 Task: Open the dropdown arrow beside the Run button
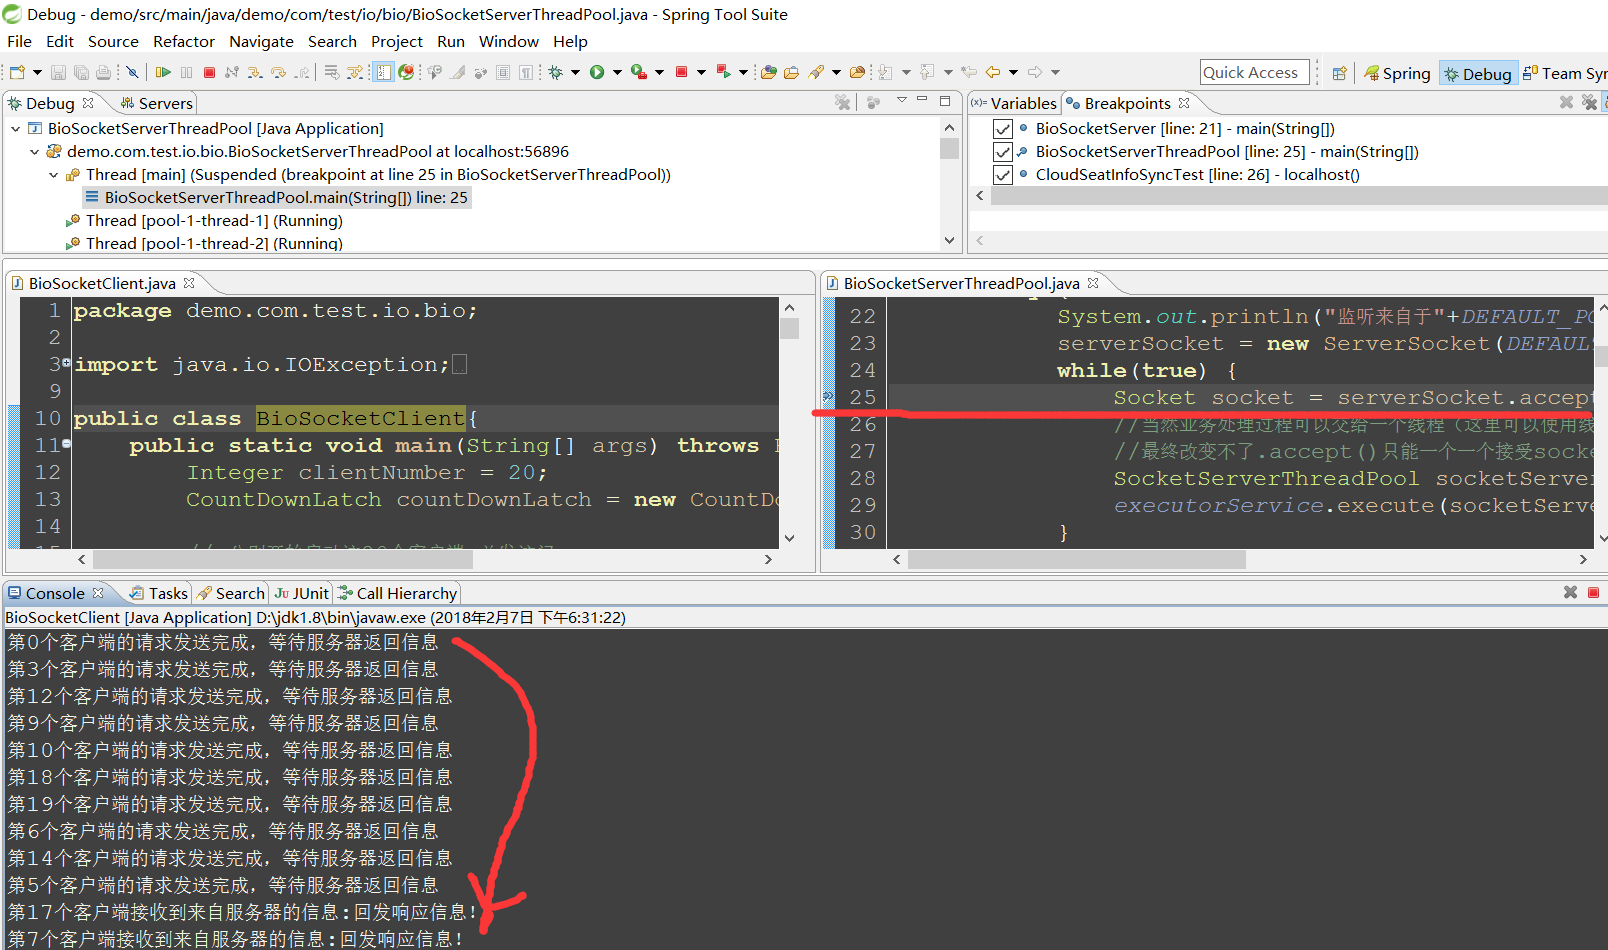pos(617,72)
